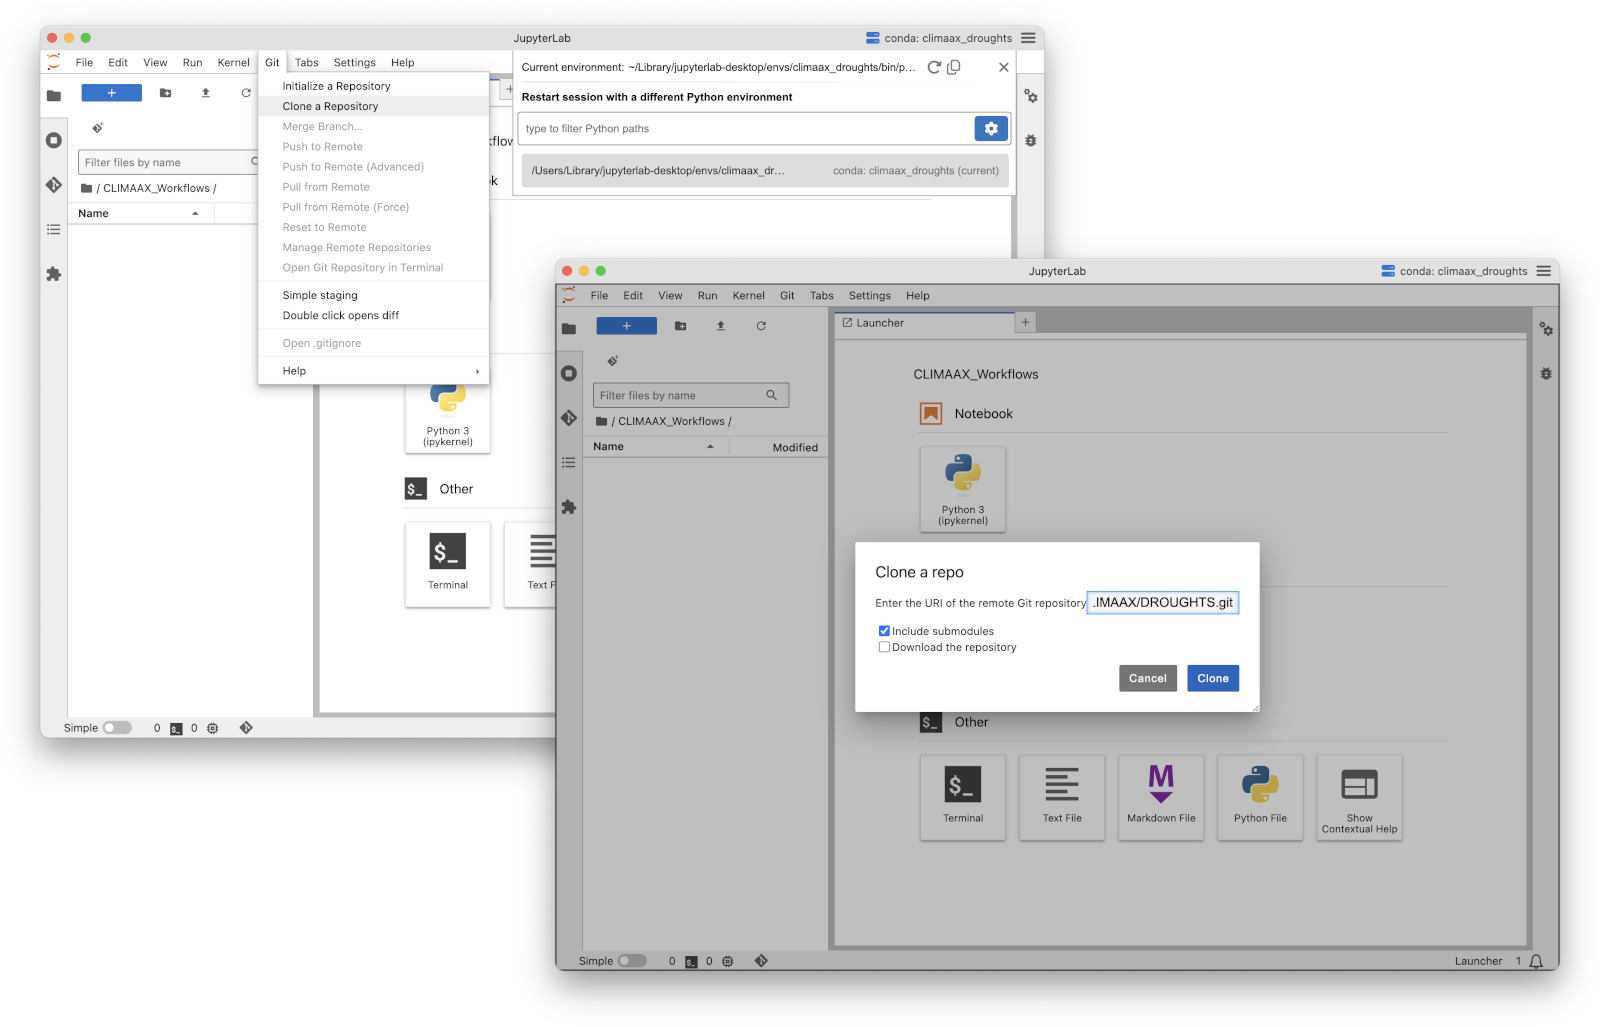Open Kernel menu in back window
This screenshot has width=1600, height=1027.
coord(234,62)
